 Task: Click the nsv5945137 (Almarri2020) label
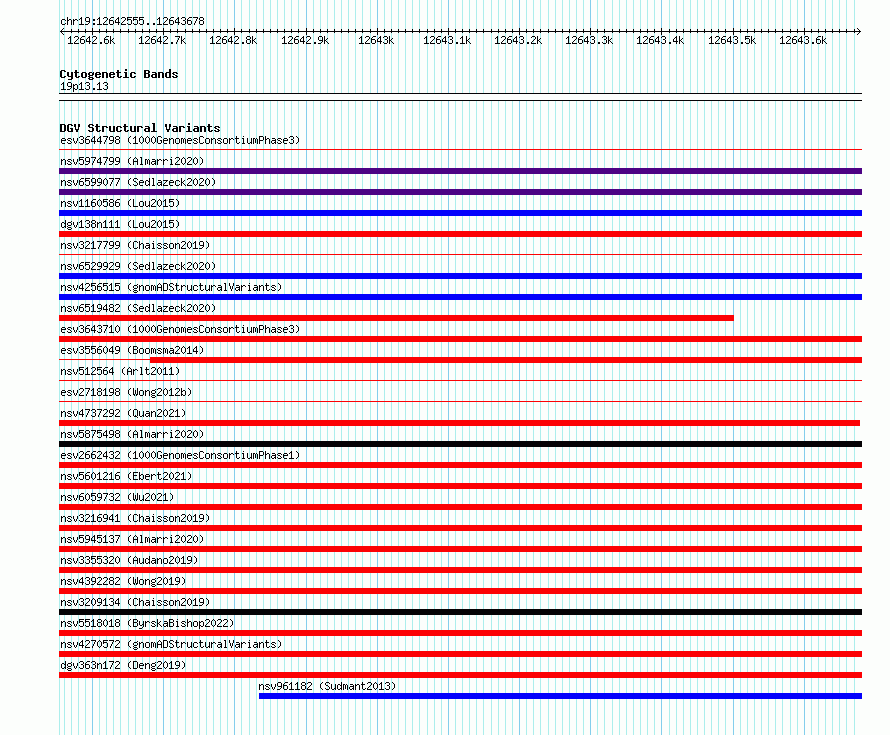[x=132, y=539]
